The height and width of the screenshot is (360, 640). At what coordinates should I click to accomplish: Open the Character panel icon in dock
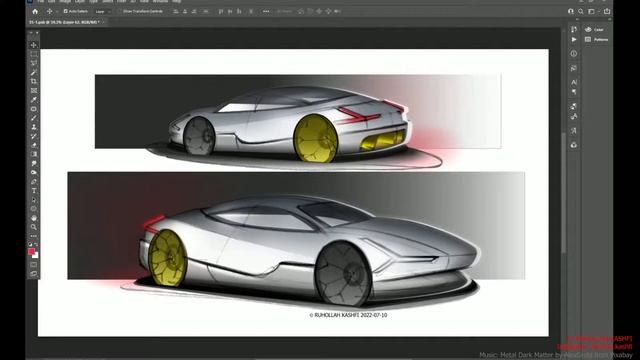click(574, 82)
